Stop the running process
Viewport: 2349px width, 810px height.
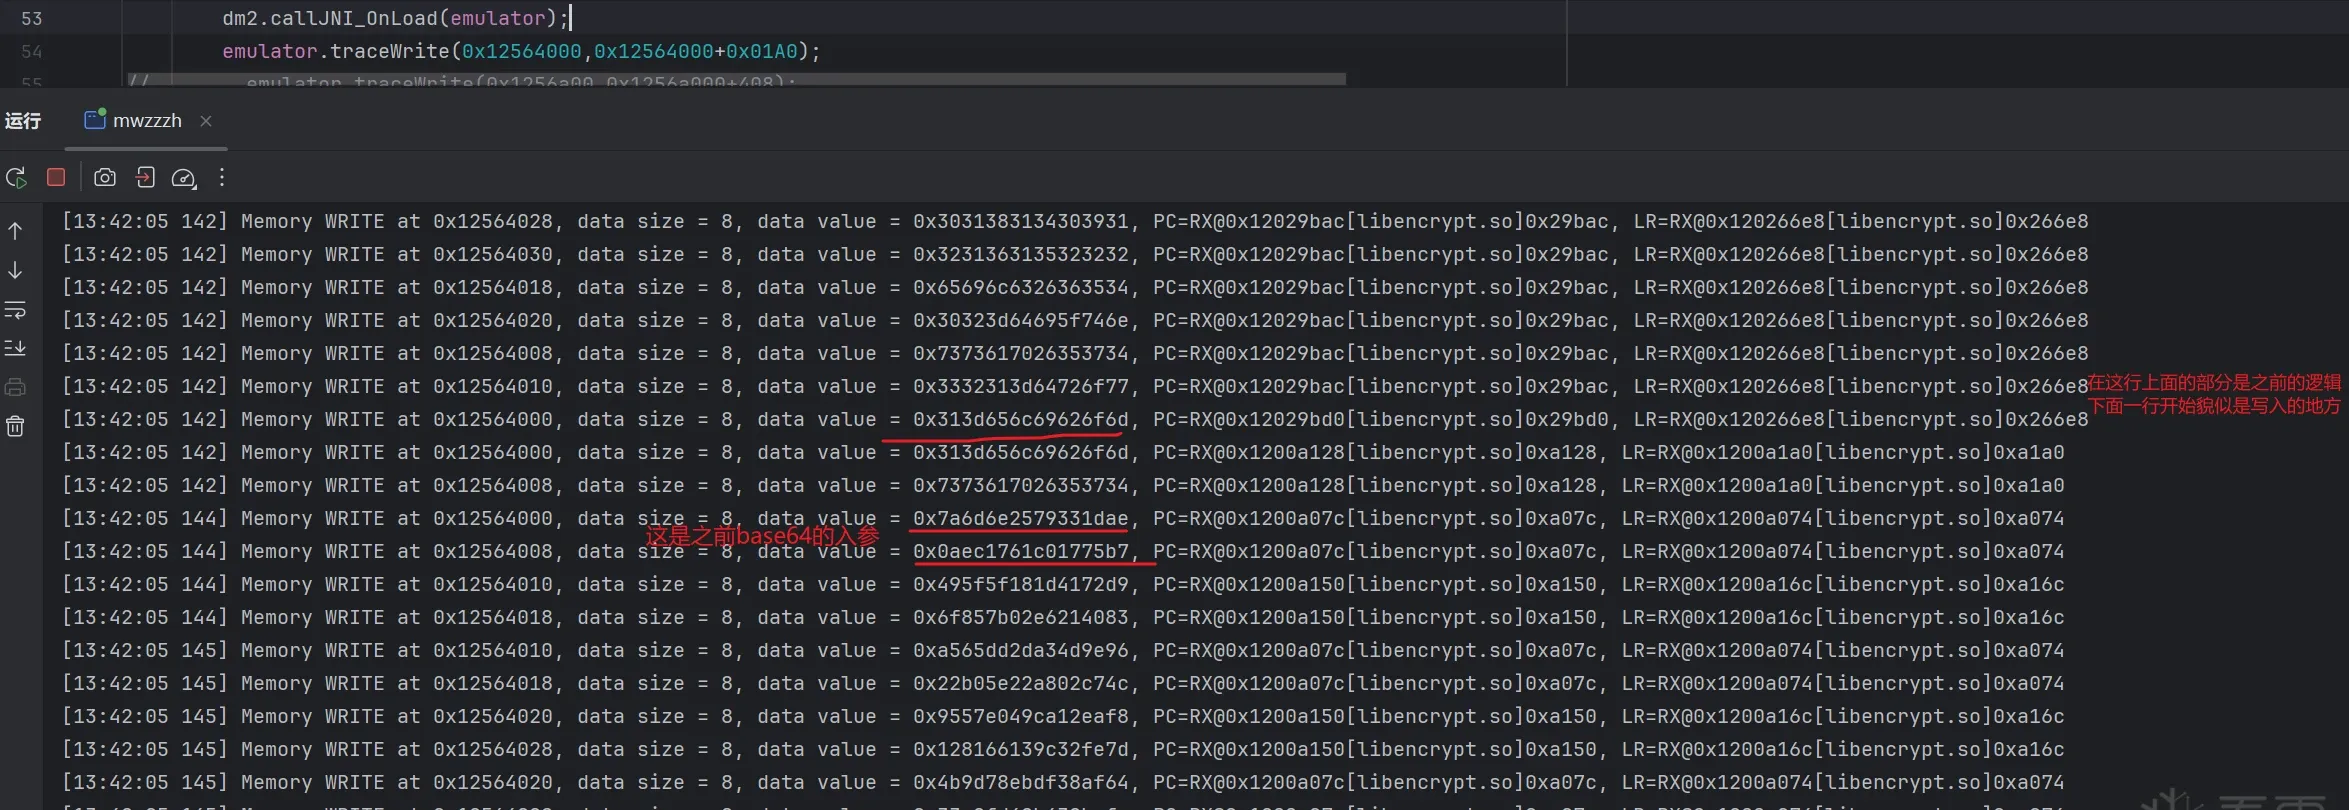pyautogui.click(x=56, y=177)
